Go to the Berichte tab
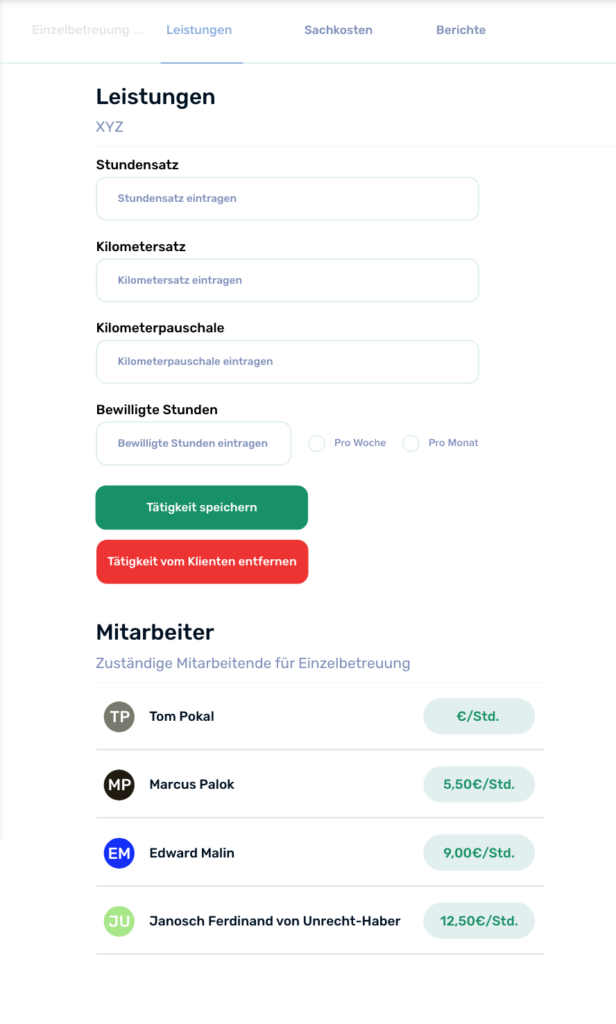Image resolution: width=616 pixels, height=1024 pixels. 461,30
